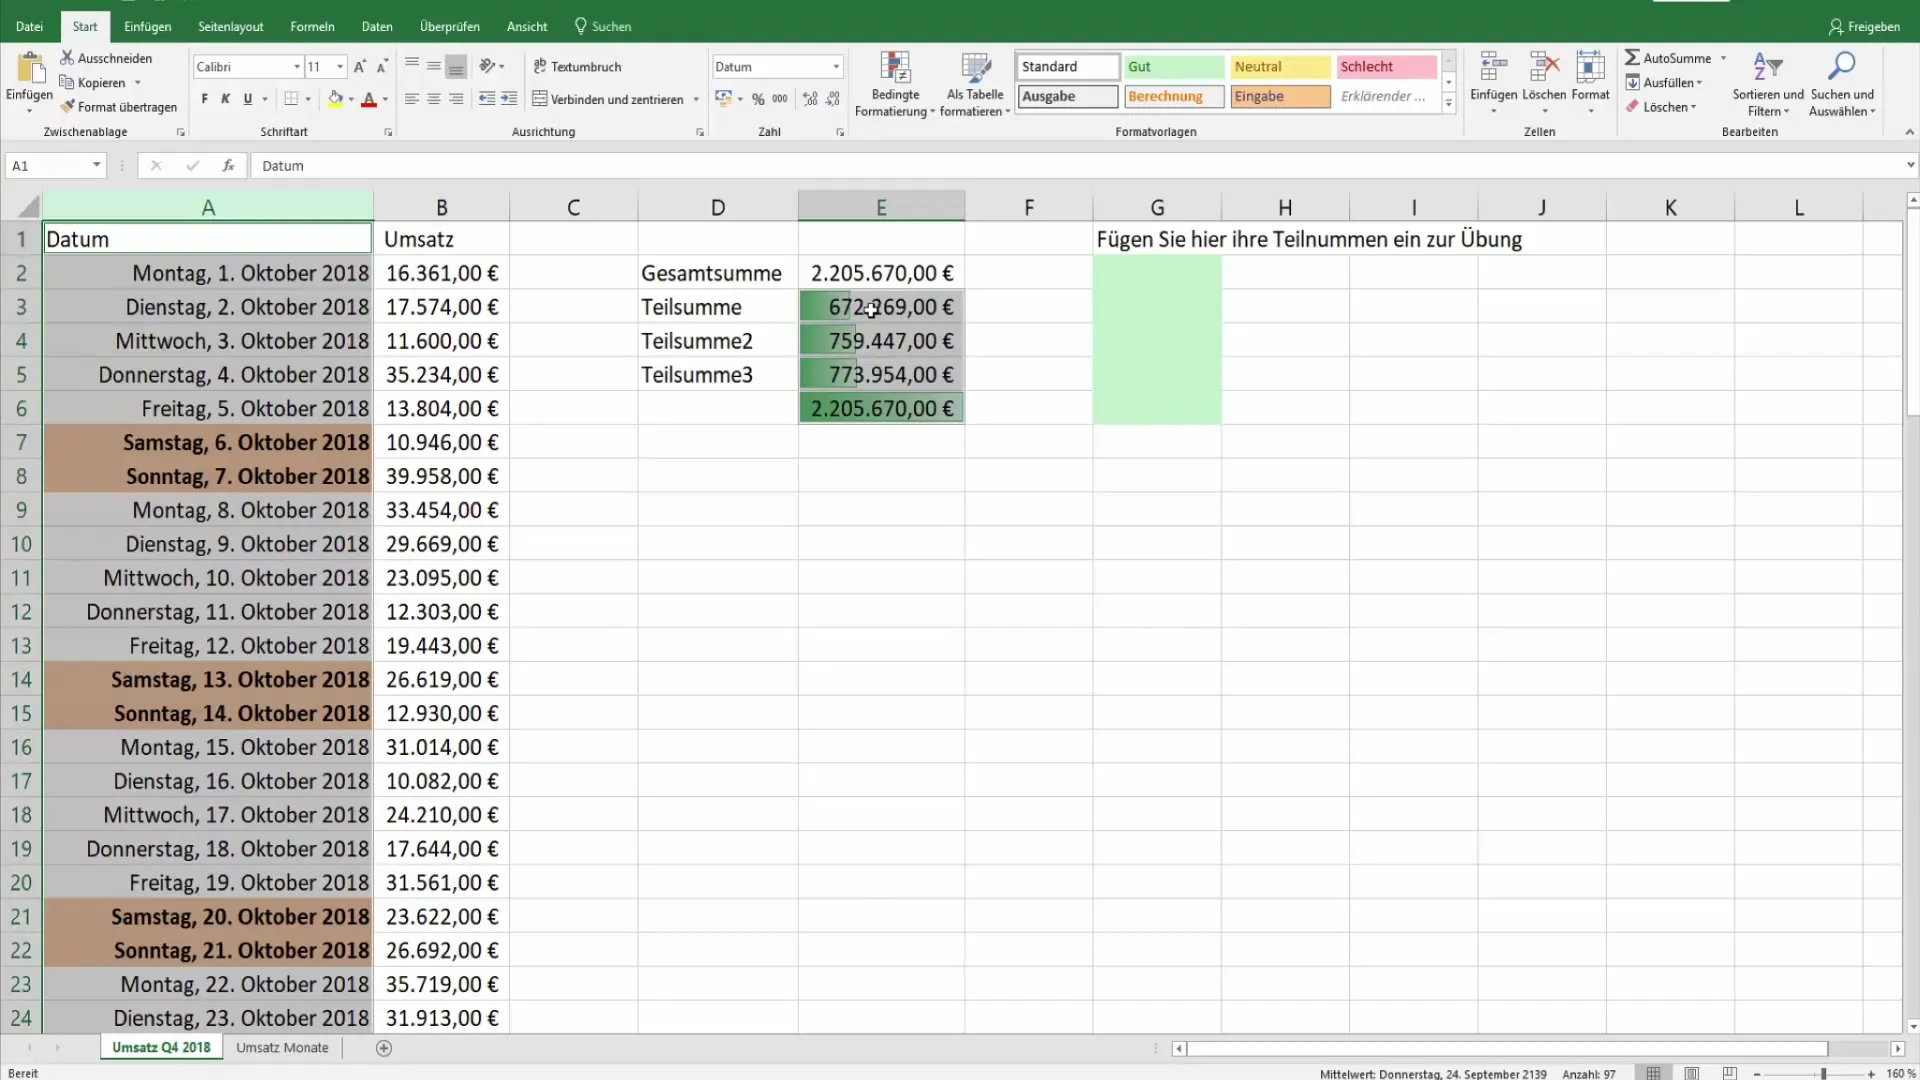Toggle italic K formatting

226,99
